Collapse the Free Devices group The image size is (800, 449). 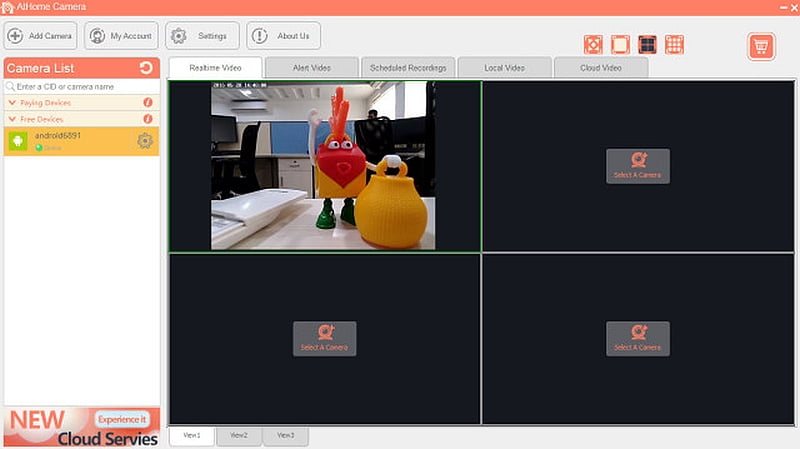(12, 119)
